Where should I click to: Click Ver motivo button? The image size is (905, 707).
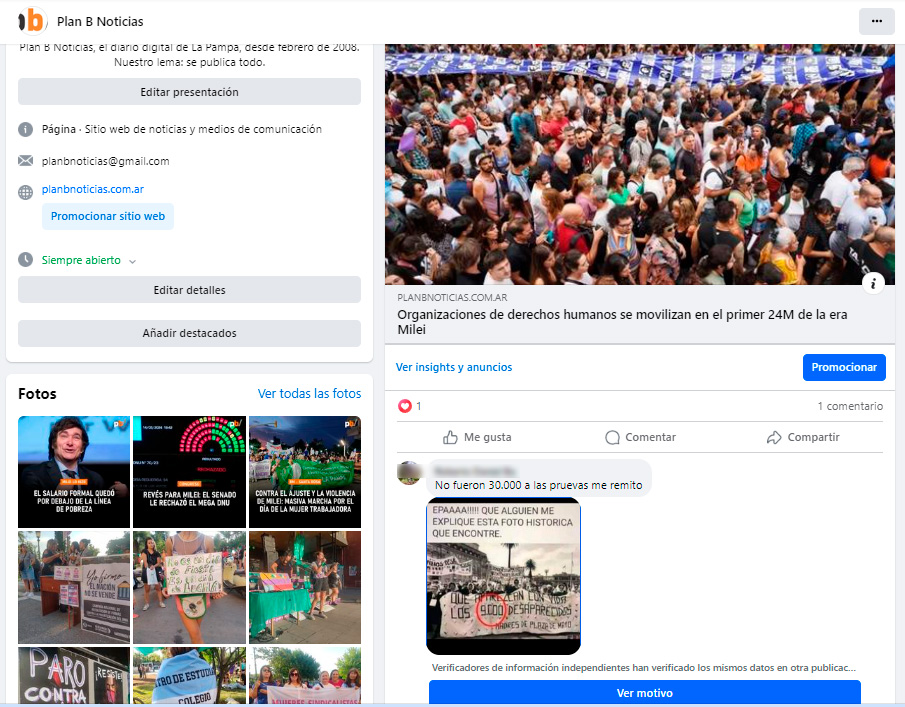pyautogui.click(x=645, y=693)
